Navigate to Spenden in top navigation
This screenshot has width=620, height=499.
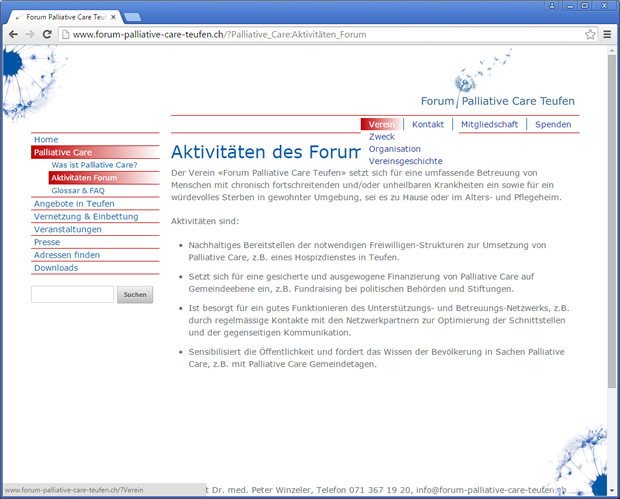[x=553, y=124]
